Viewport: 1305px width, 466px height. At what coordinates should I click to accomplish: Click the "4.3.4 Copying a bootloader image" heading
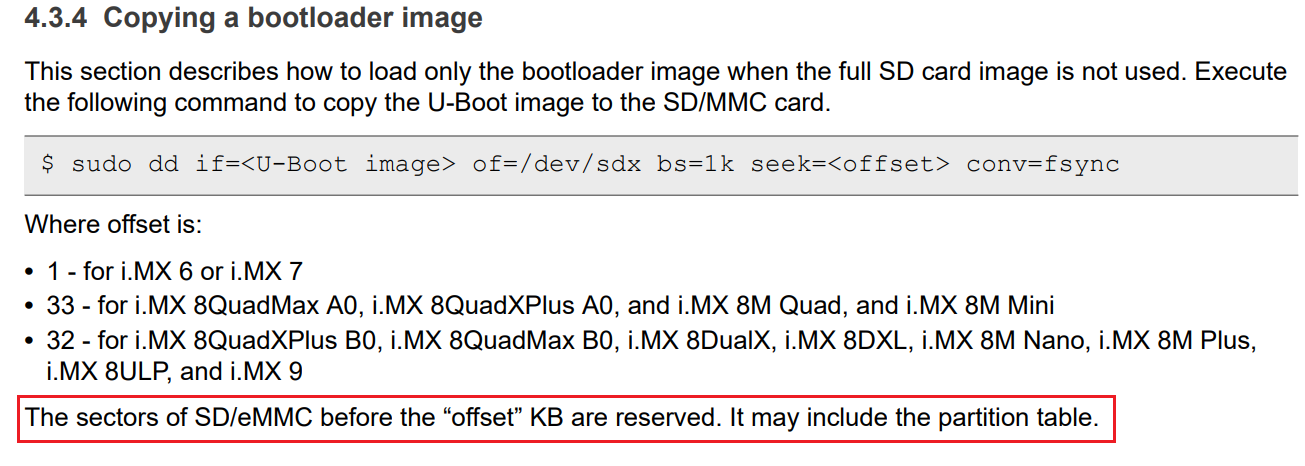[x=254, y=18]
